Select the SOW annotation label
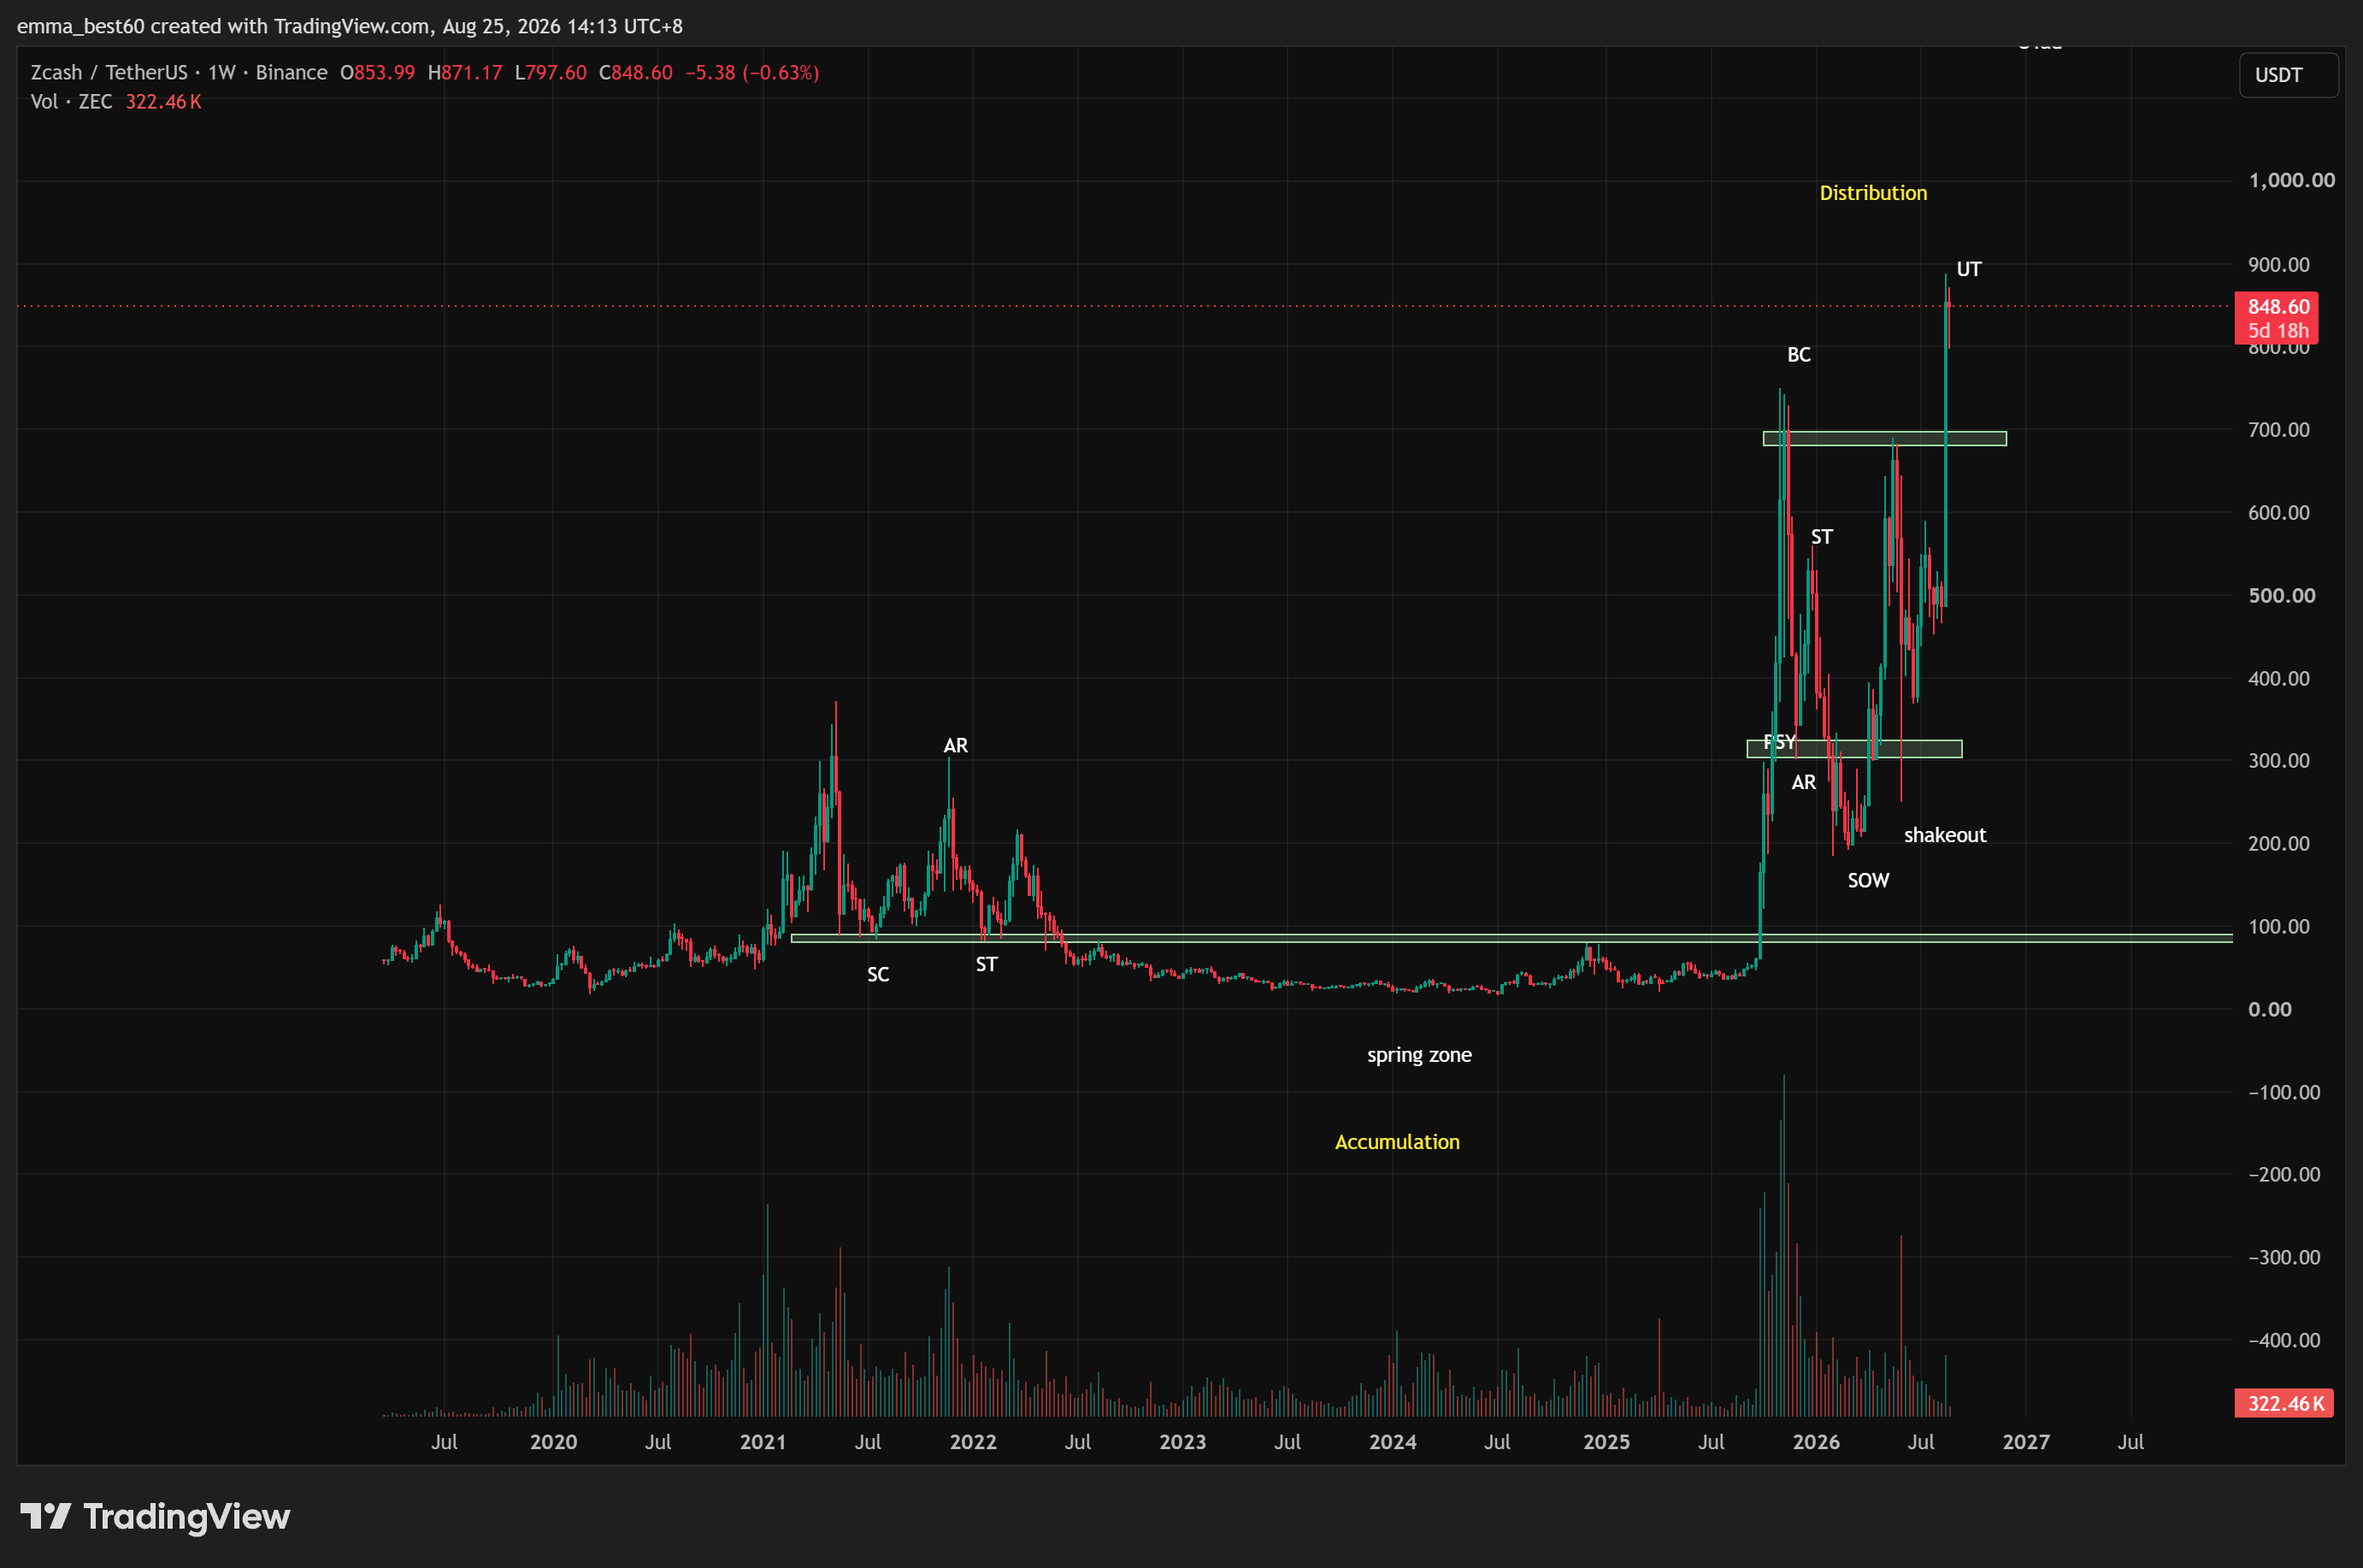2363x1568 pixels. [x=1868, y=881]
